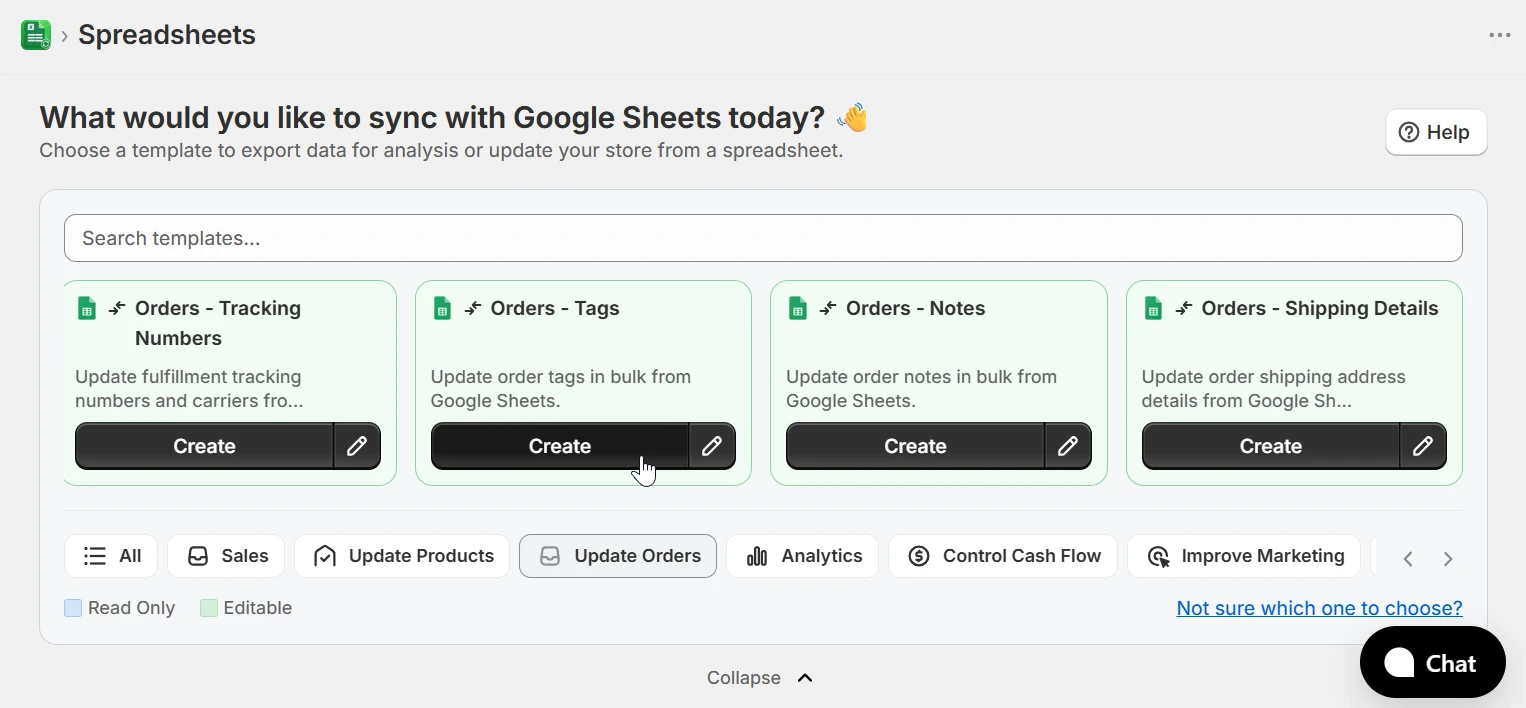Screen dimensions: 1526x708
Task: Select the All category filter
Action: (x=111, y=556)
